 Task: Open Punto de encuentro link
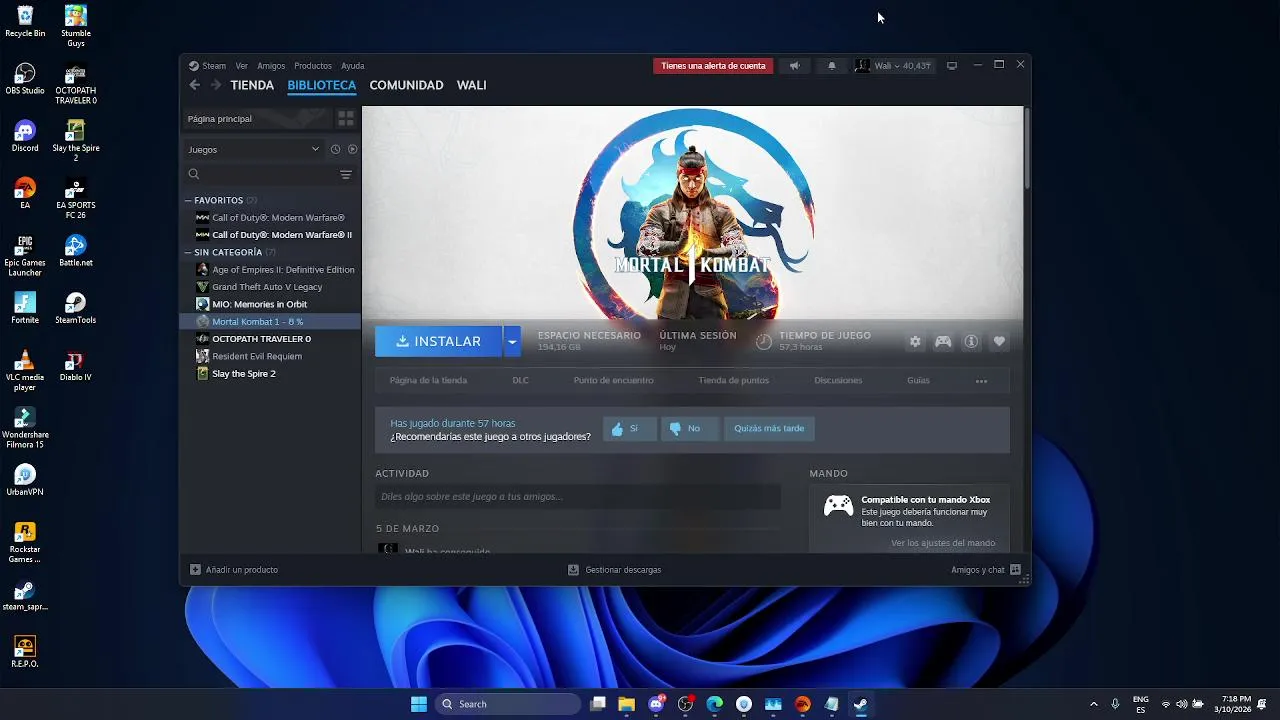pyautogui.click(x=613, y=380)
